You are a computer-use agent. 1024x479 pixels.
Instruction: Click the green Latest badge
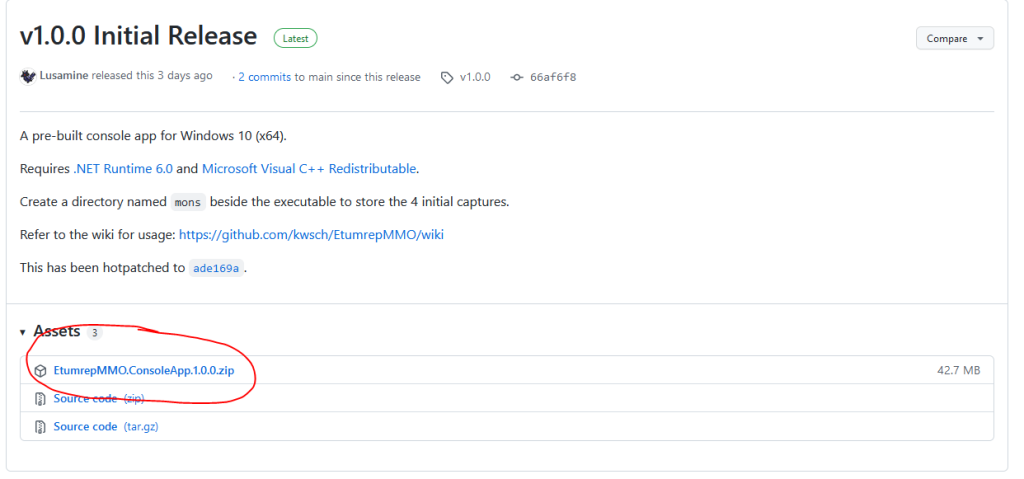[x=295, y=38]
